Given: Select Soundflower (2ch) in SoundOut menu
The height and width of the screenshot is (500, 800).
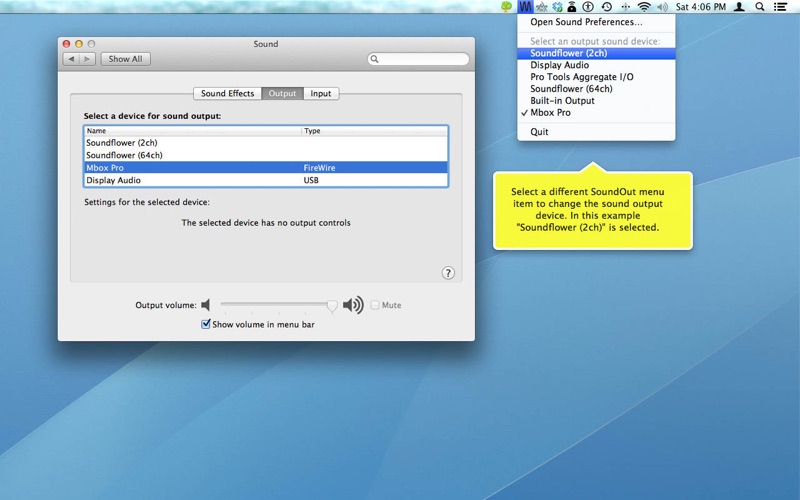Looking at the screenshot, I should click(596, 53).
